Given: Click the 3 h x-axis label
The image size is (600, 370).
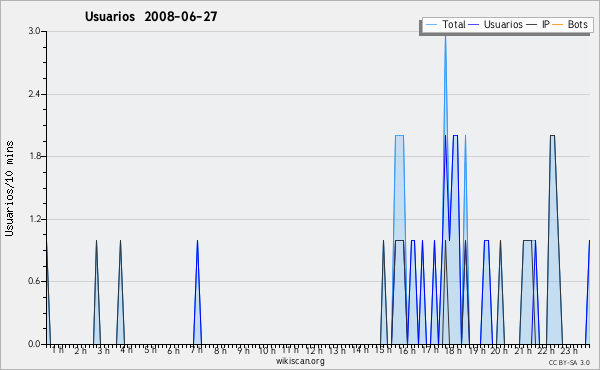Looking at the screenshot, I should [103, 350].
